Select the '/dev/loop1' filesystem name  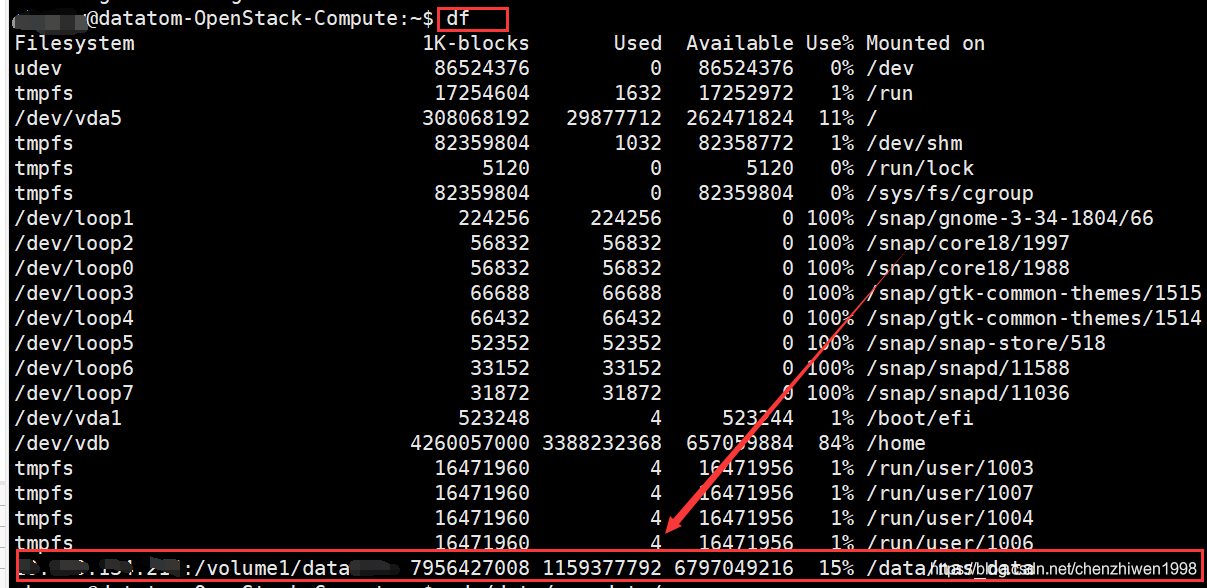[x=75, y=218]
